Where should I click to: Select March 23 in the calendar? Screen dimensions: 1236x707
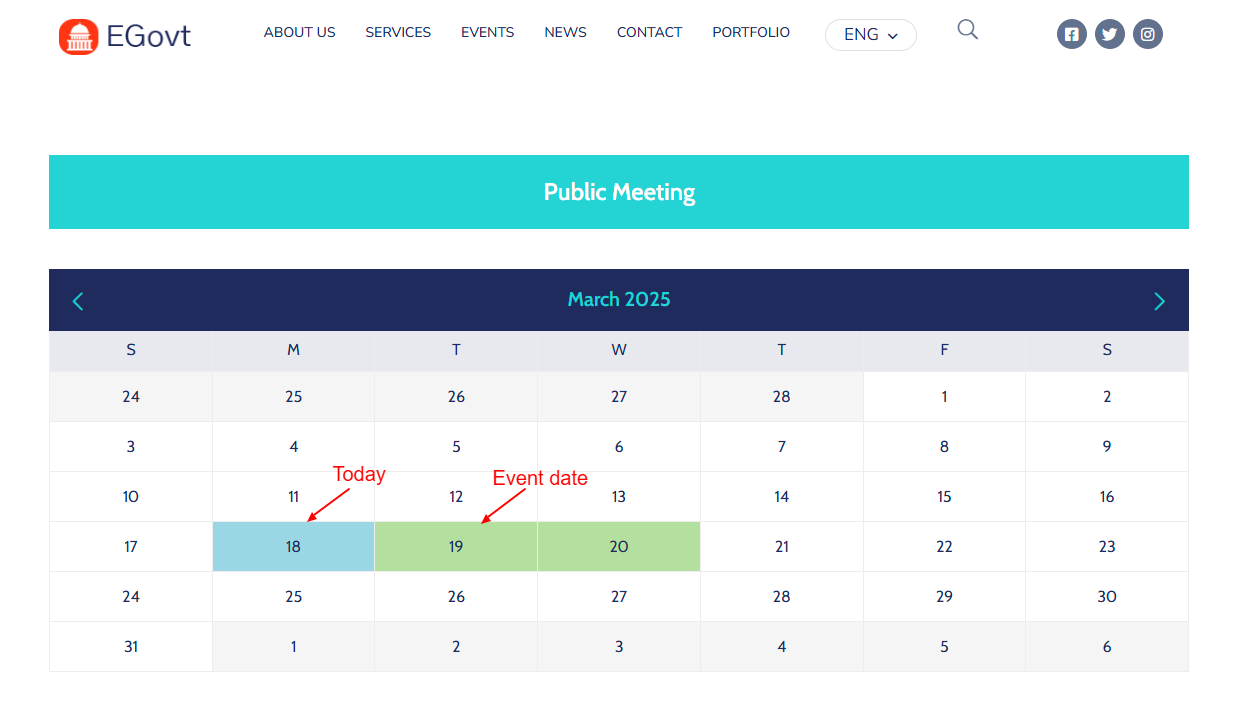(x=1107, y=546)
